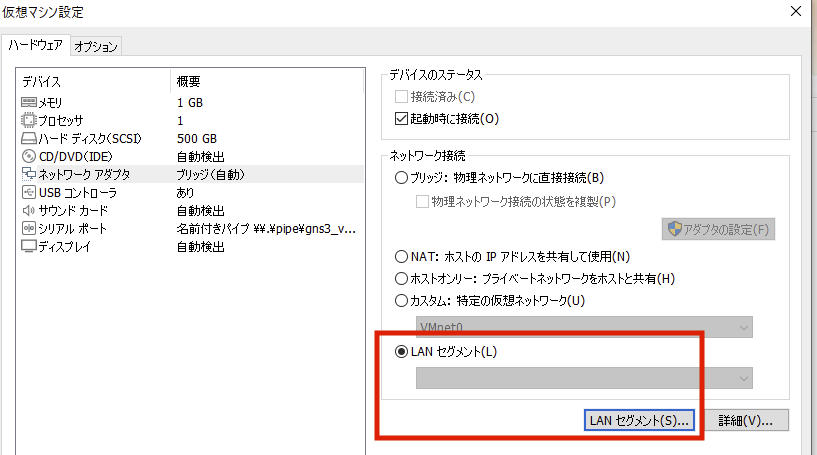Image resolution: width=817 pixels, height=455 pixels.
Task: Click the processor (プロセッサ) chip icon
Action: [29, 120]
